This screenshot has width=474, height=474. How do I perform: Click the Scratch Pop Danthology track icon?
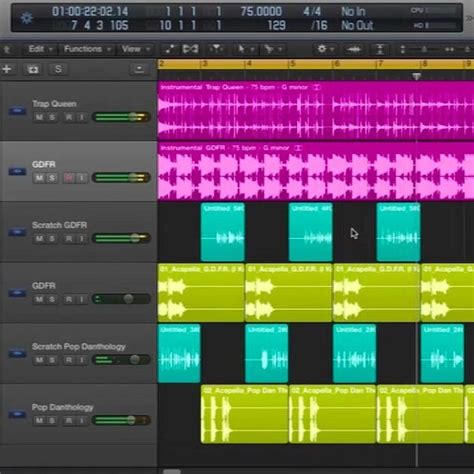pyautogui.click(x=17, y=353)
